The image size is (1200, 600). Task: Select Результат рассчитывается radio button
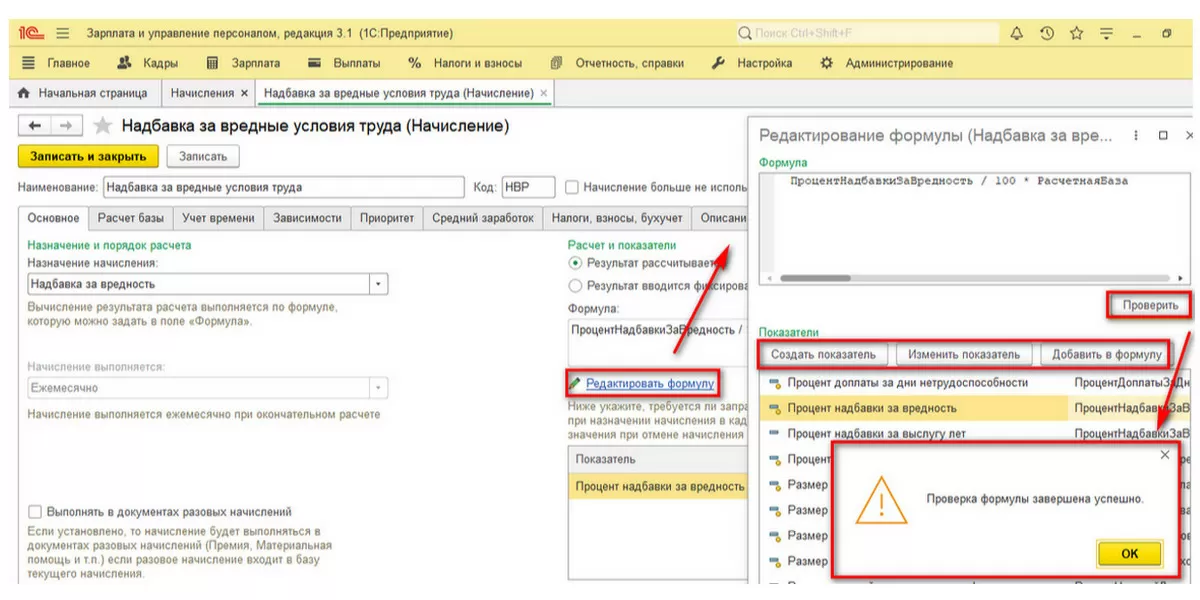575,263
